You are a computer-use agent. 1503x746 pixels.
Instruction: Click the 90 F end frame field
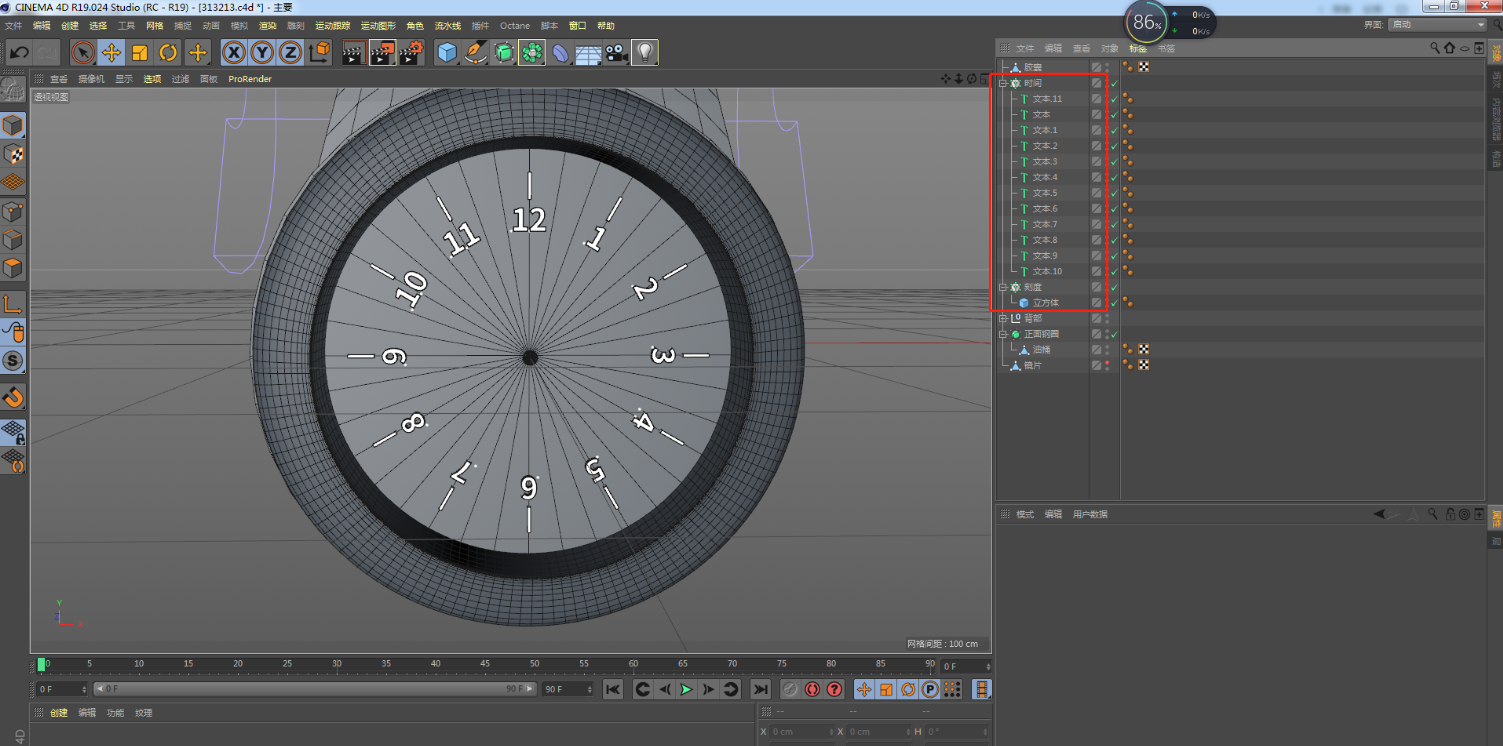(x=567, y=689)
